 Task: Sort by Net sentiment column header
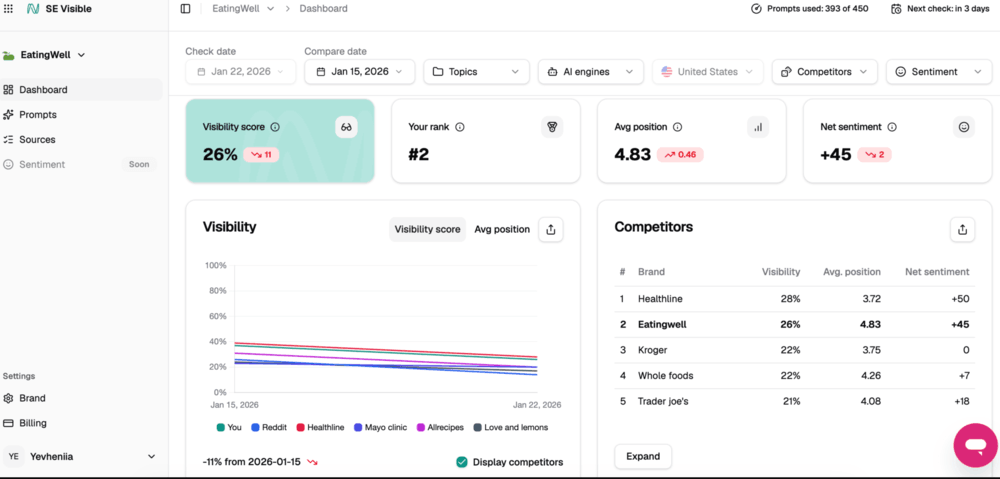pos(937,272)
